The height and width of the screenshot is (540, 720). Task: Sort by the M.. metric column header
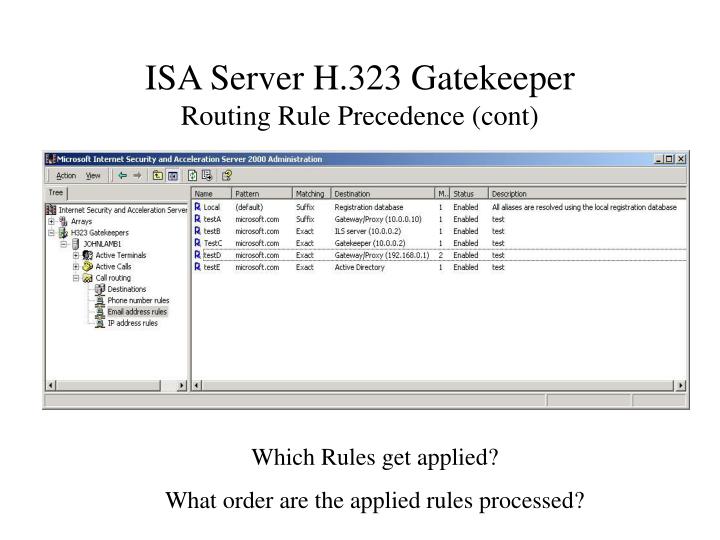click(x=442, y=194)
